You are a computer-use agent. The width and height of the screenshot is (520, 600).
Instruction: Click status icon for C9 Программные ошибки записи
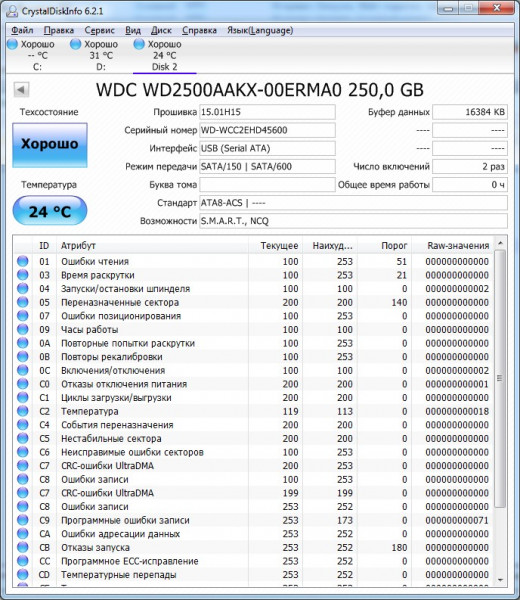click(23, 520)
